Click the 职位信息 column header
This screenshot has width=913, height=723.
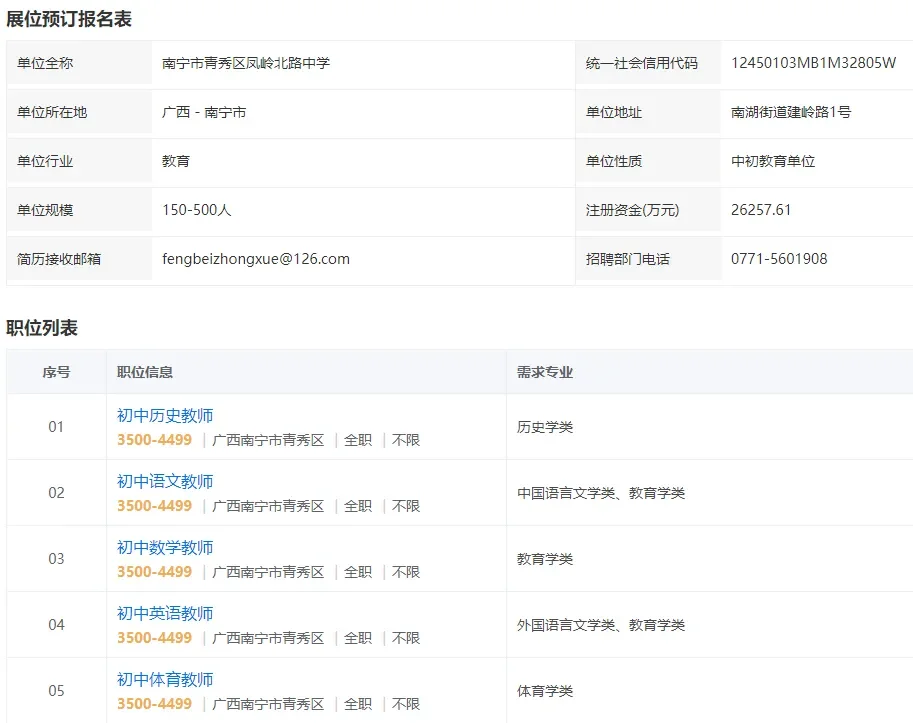coord(145,372)
